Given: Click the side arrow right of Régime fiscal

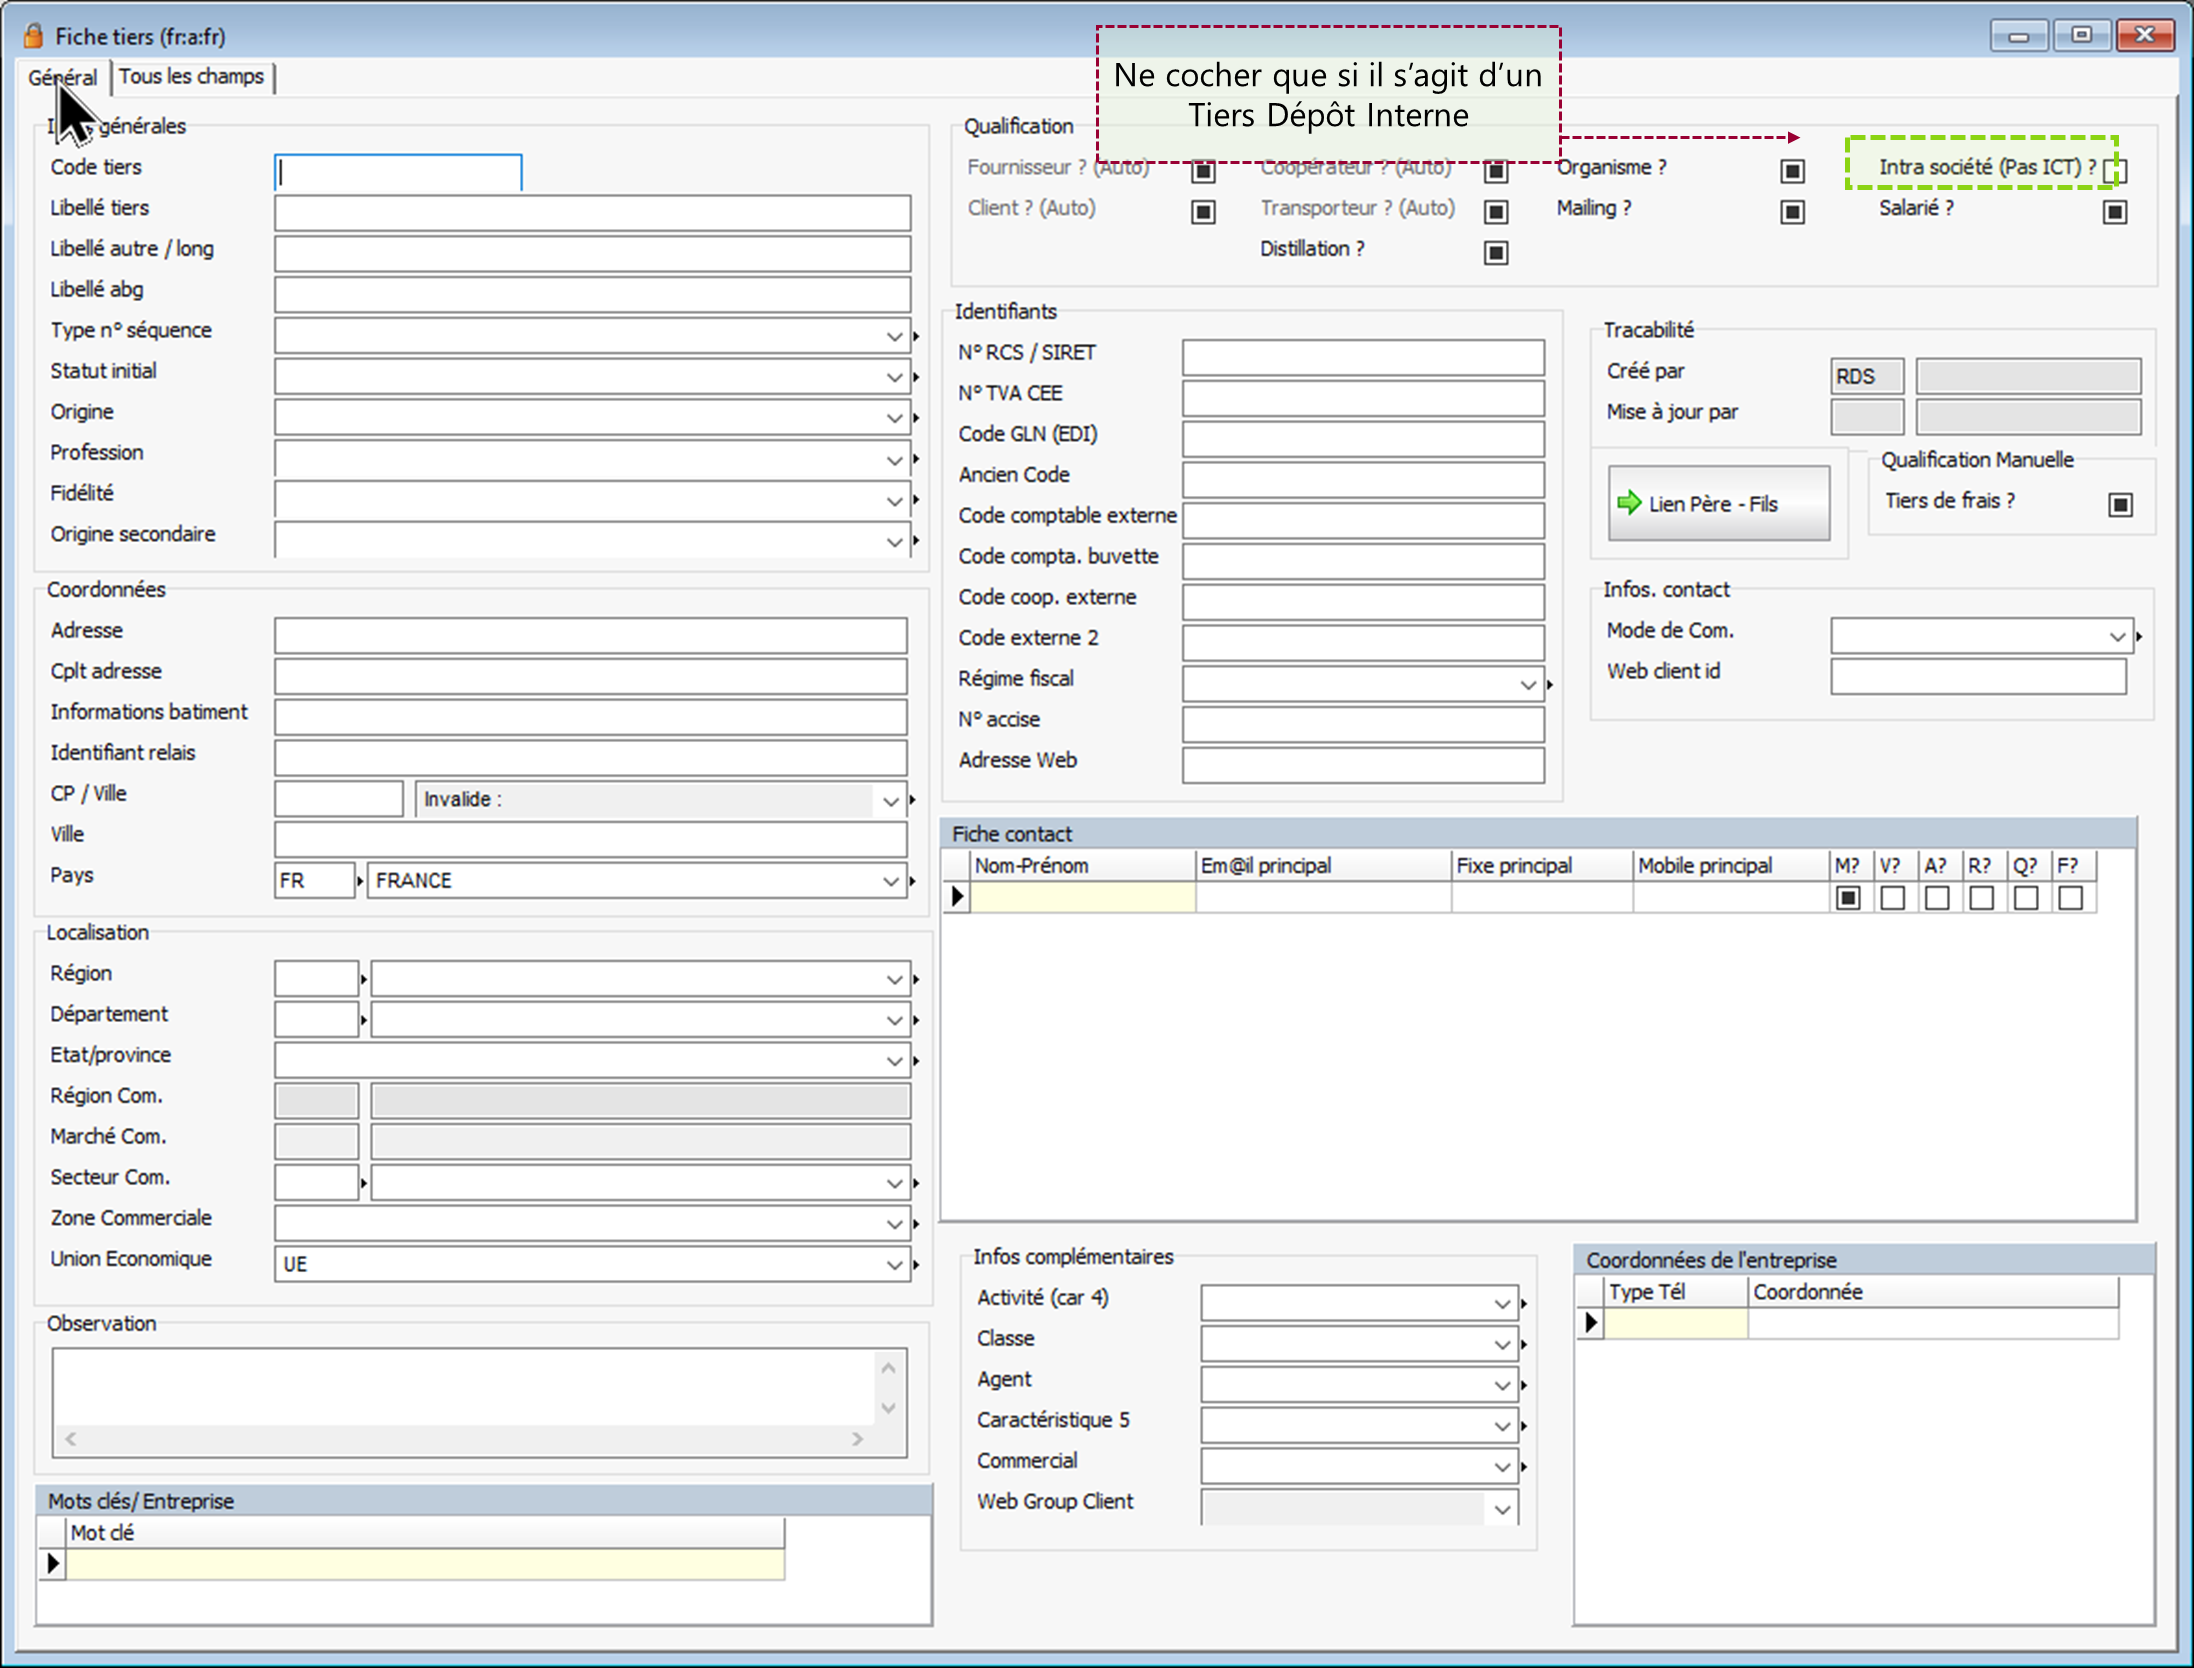Looking at the screenshot, I should click(1550, 685).
